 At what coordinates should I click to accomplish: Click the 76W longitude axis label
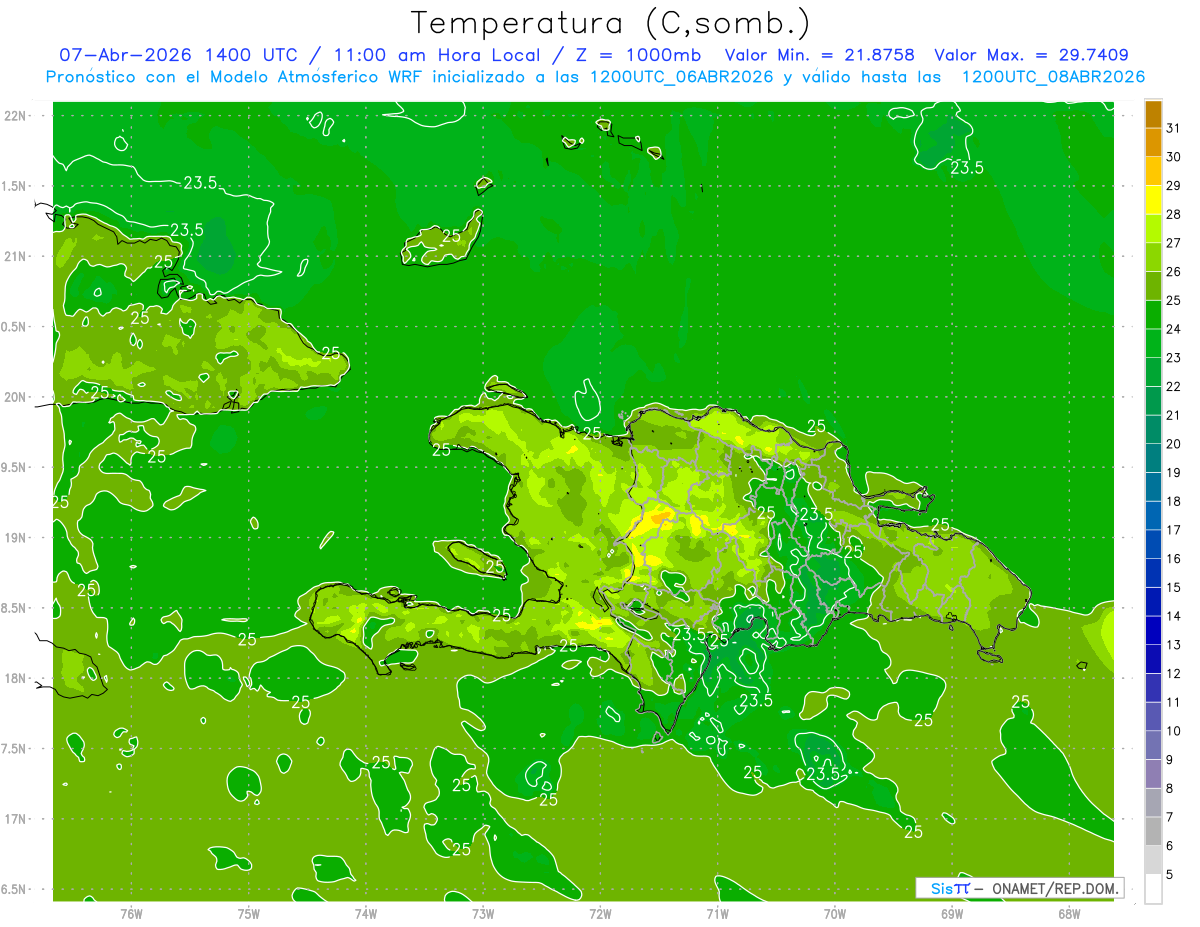131,913
